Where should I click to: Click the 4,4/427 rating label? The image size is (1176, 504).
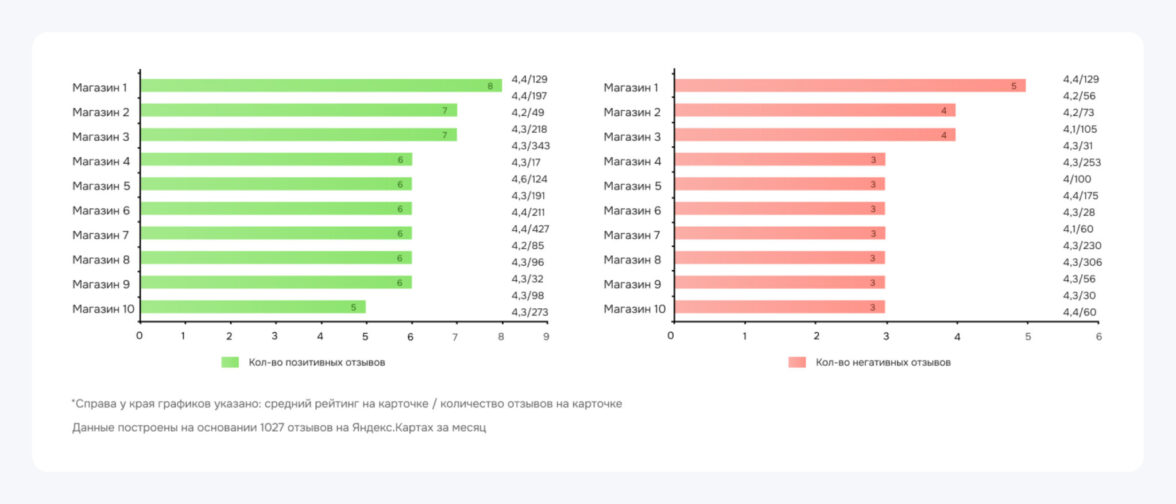pyautogui.click(x=530, y=229)
